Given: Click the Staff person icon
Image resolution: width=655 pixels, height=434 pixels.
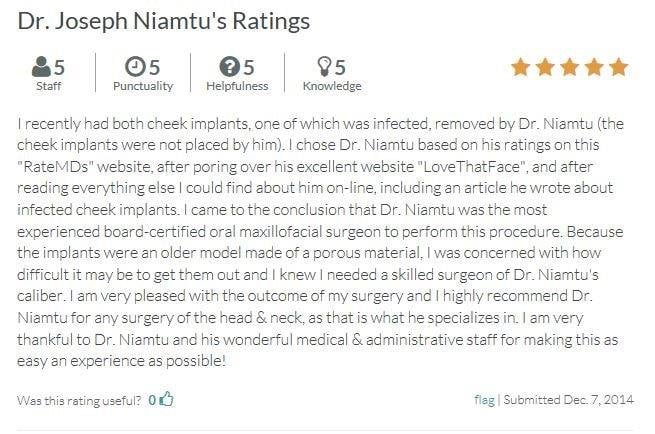Looking at the screenshot, I should (x=42, y=68).
